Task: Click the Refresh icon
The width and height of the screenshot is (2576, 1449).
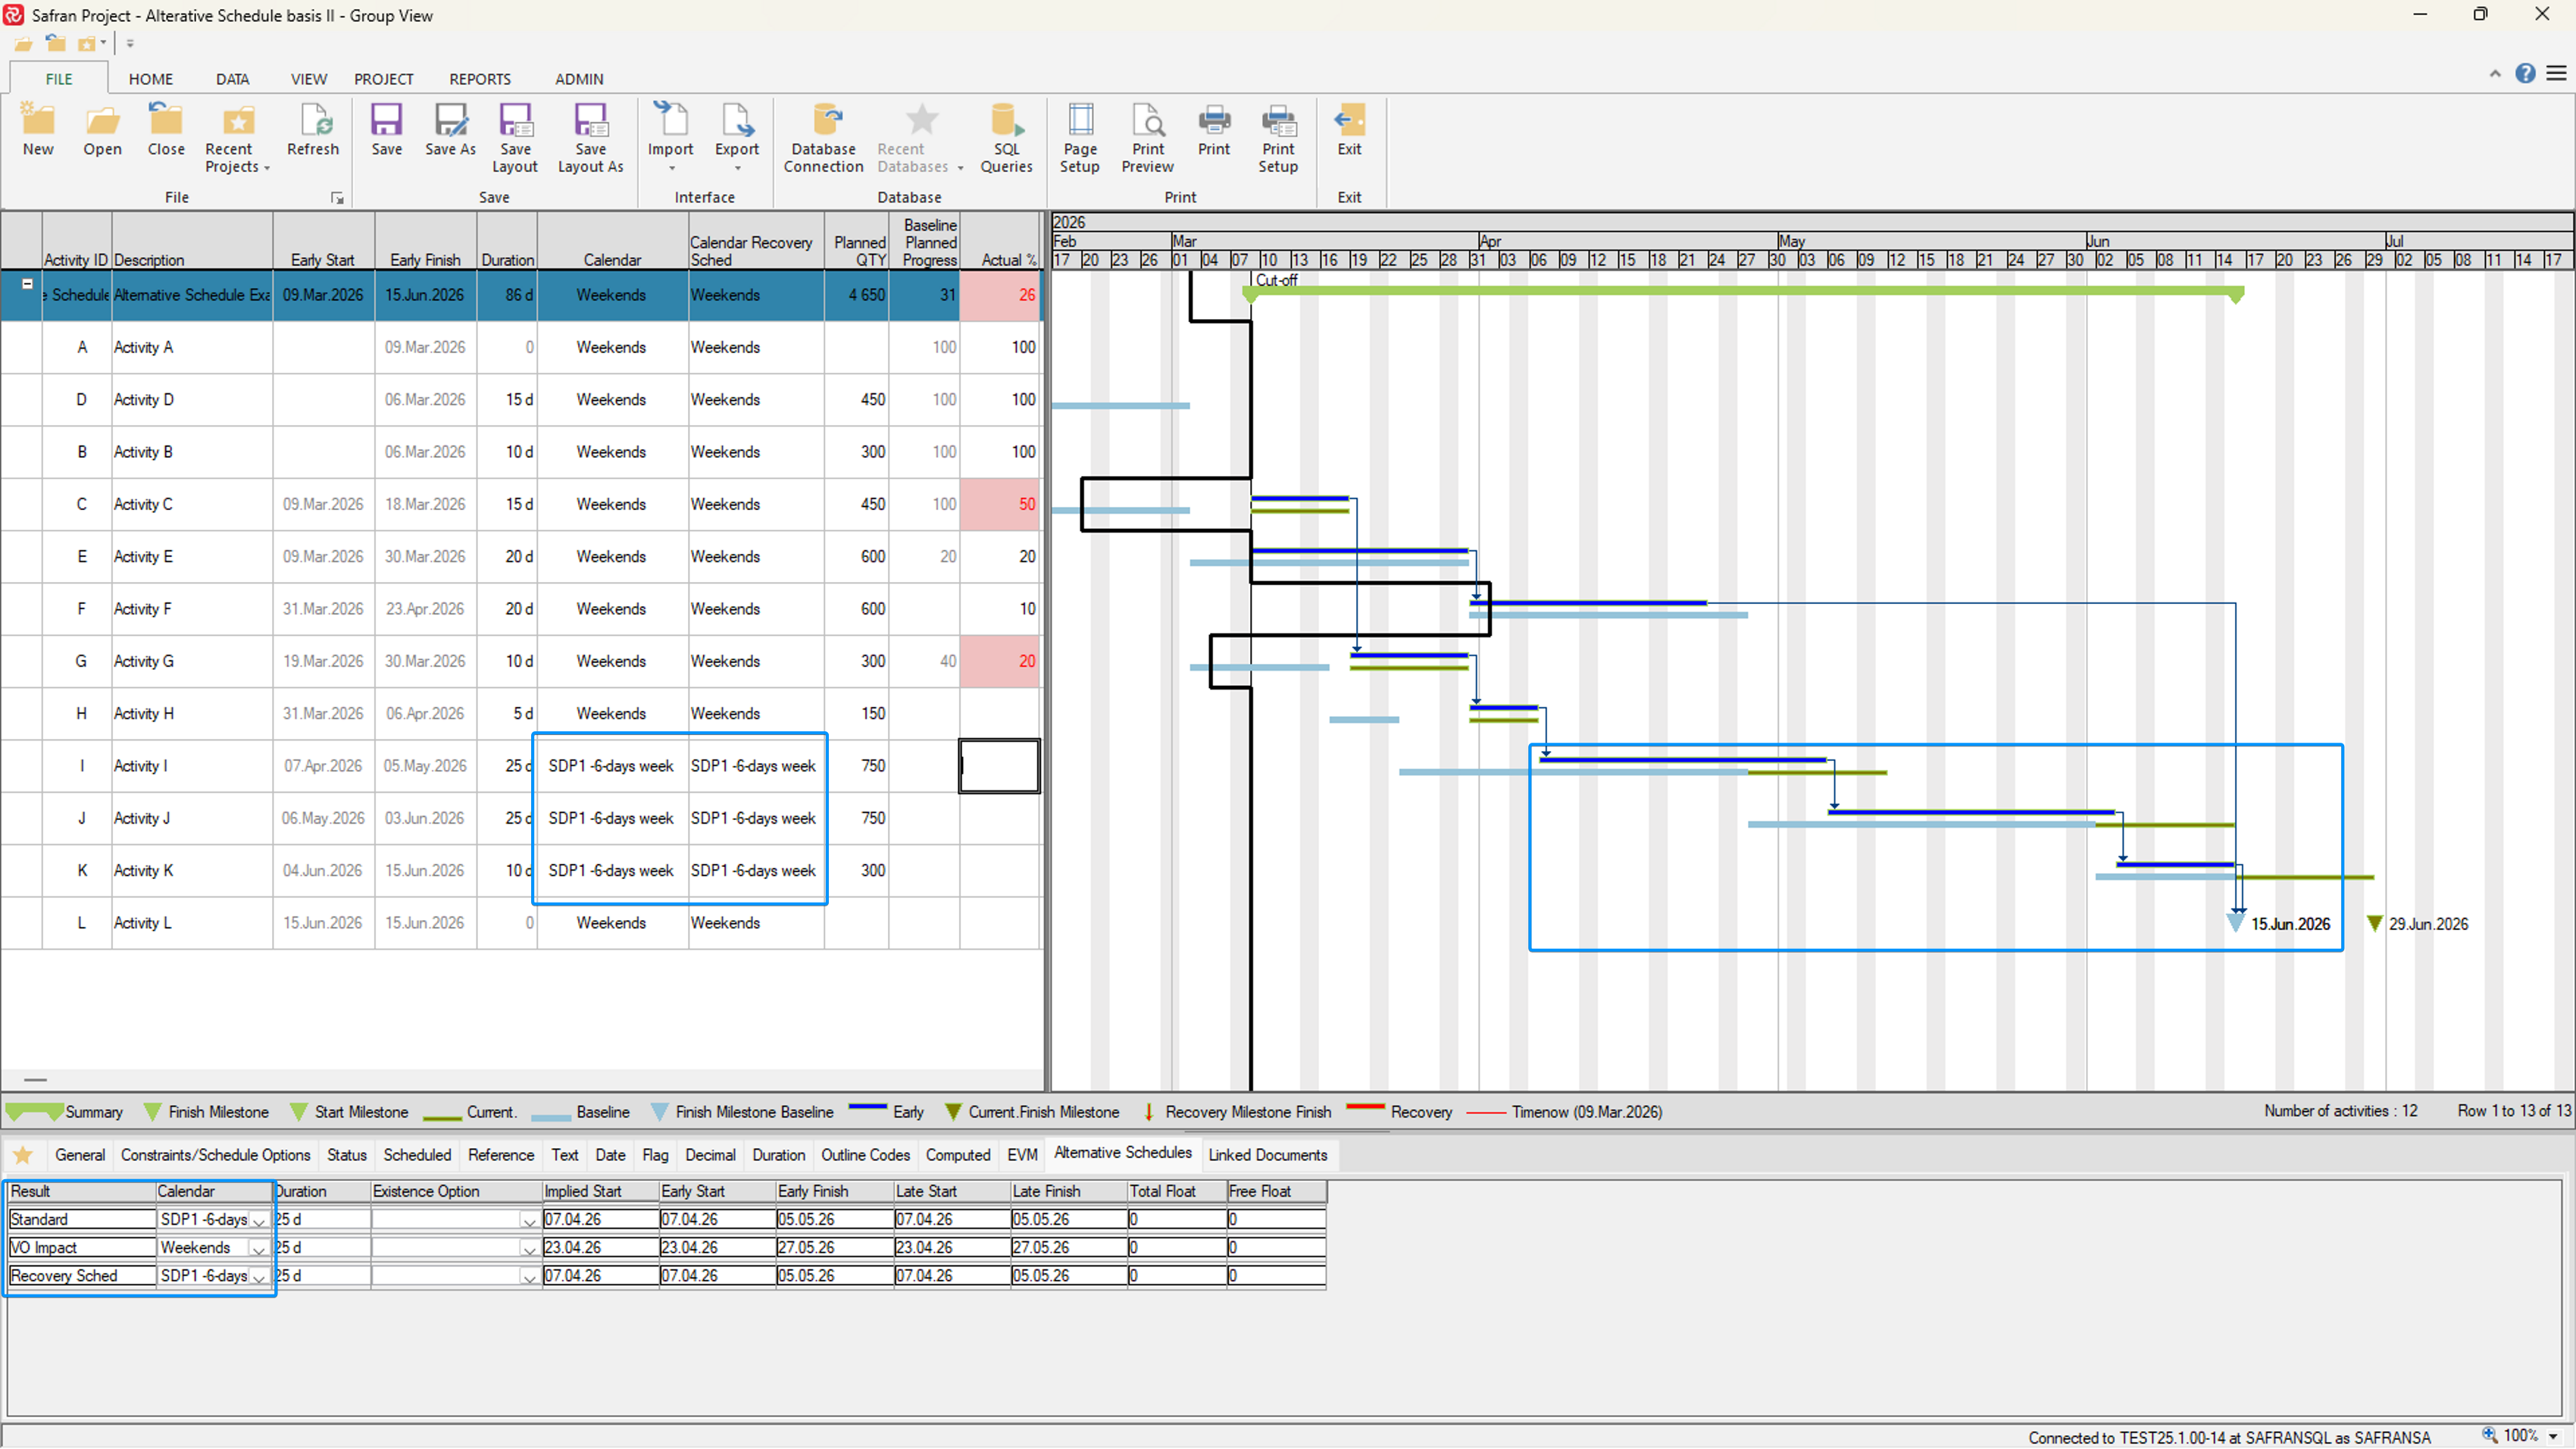Action: point(313,122)
